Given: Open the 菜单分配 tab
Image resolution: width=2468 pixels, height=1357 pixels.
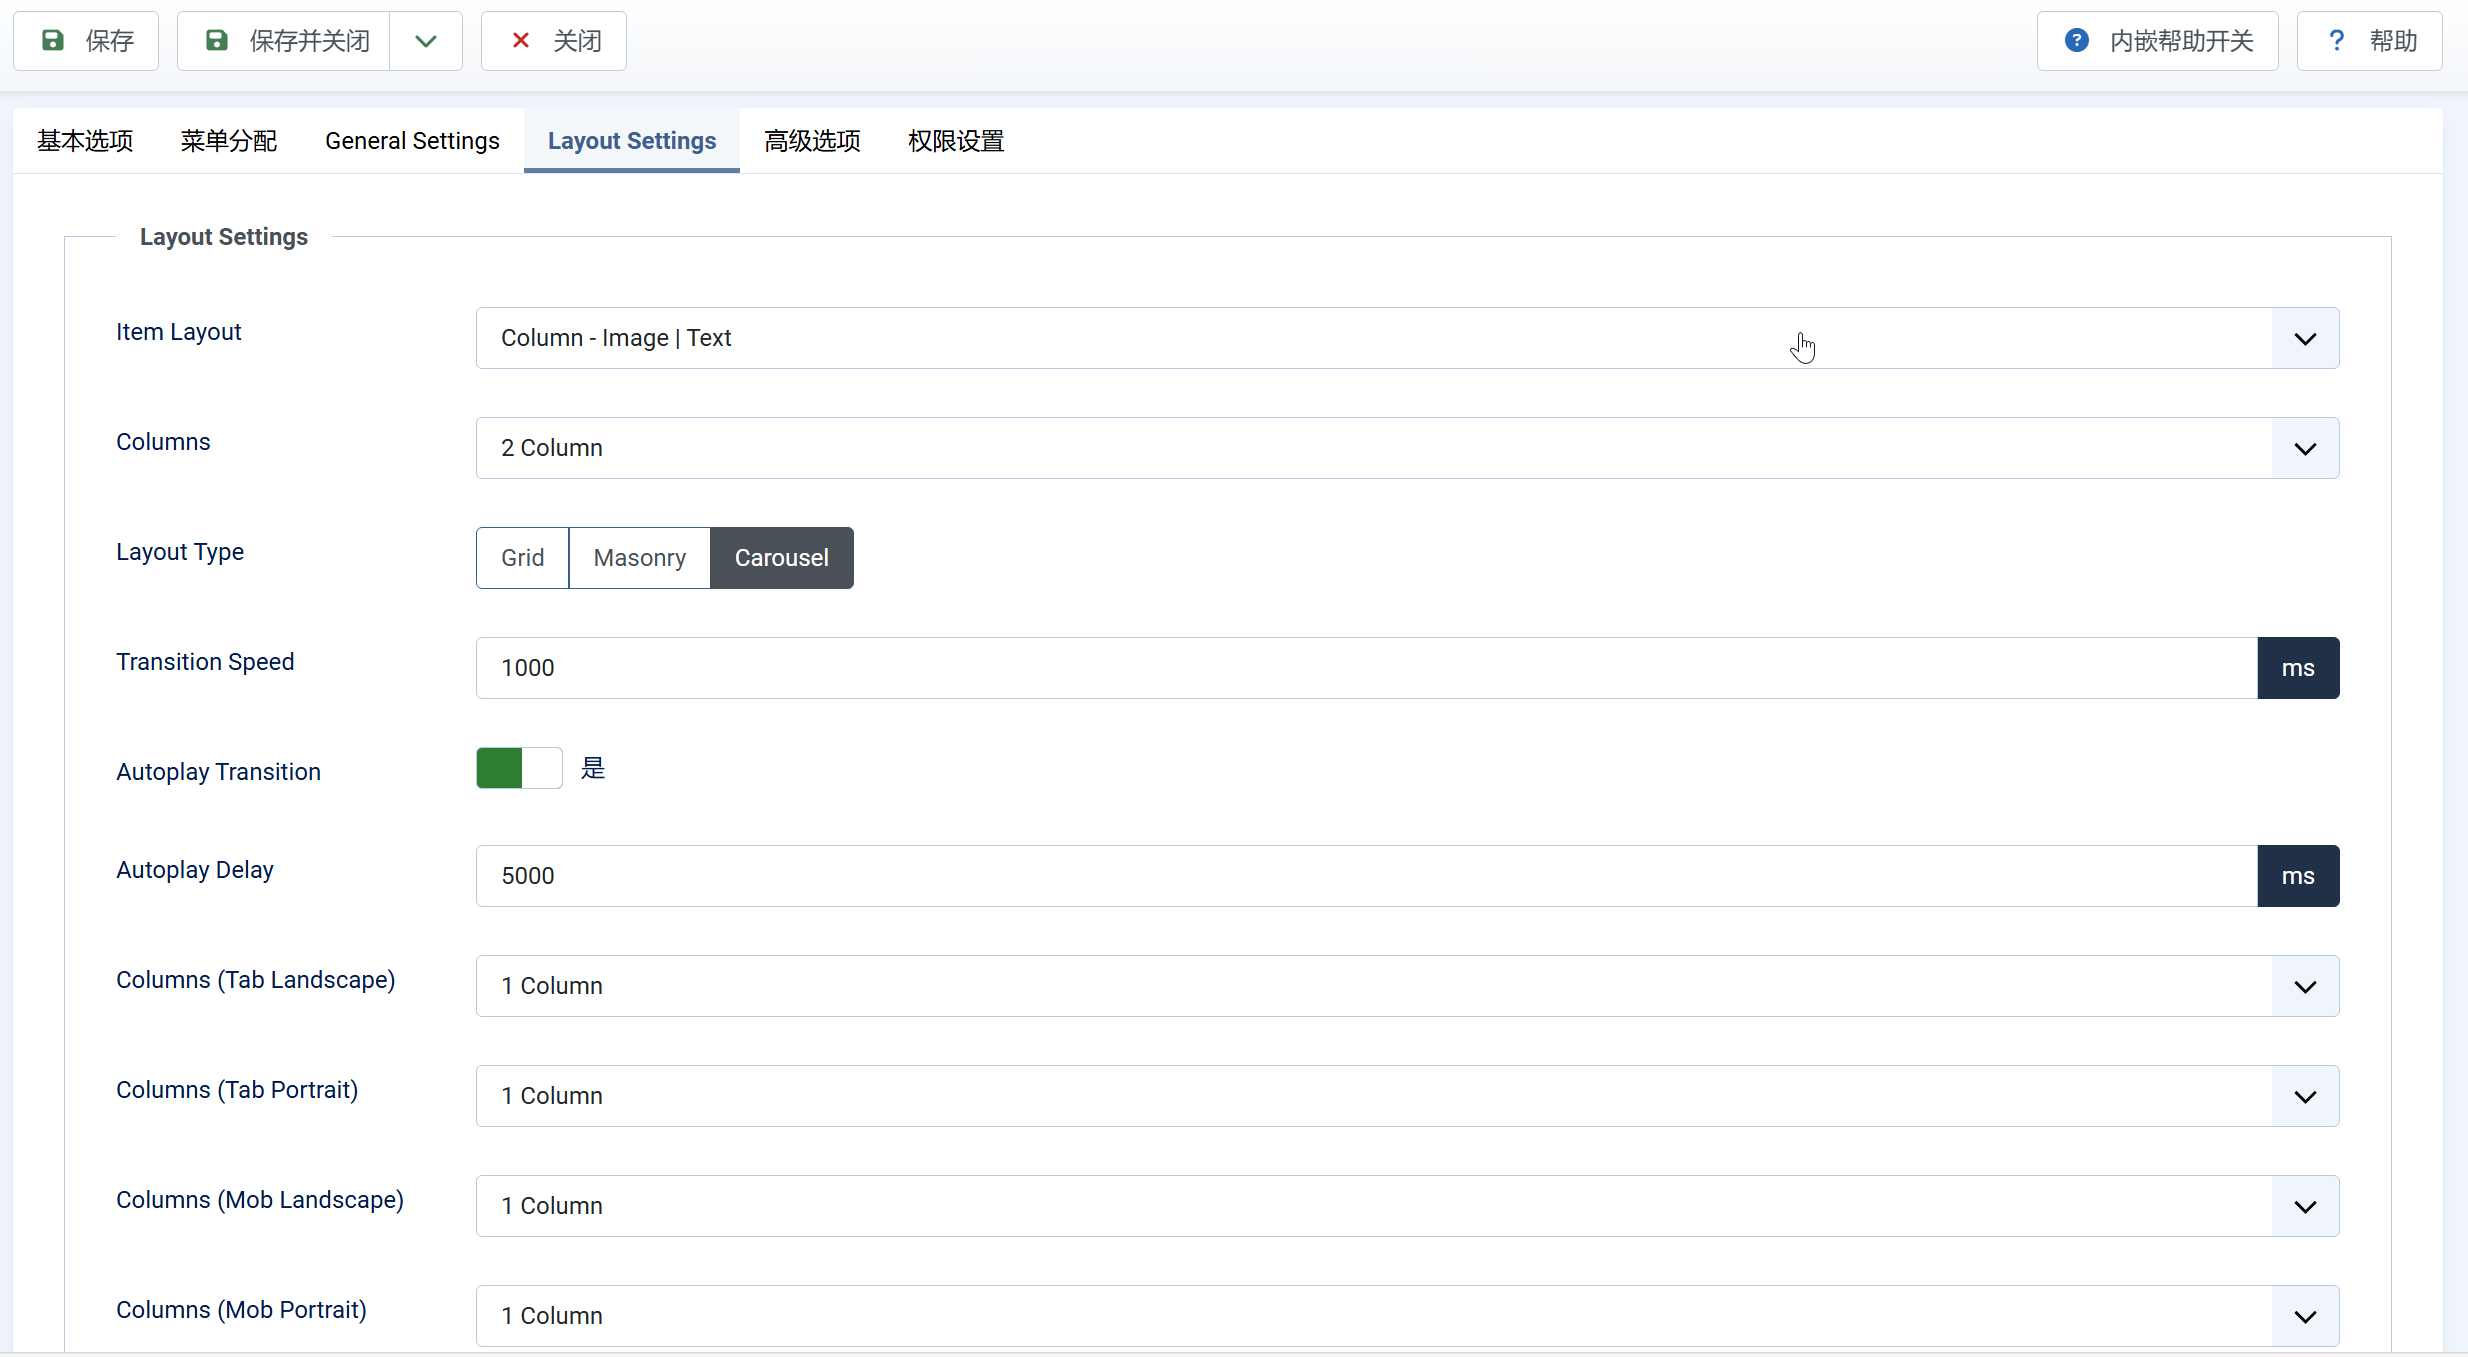Looking at the screenshot, I should point(228,141).
